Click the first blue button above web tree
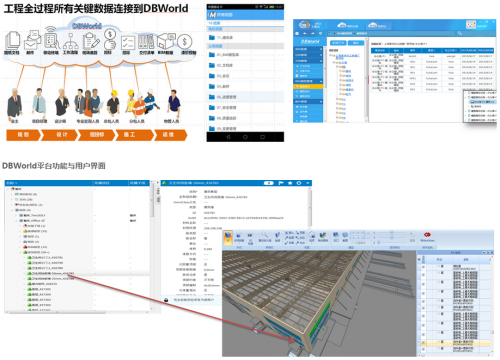Viewport: 500px width, 360px height. [x=338, y=43]
